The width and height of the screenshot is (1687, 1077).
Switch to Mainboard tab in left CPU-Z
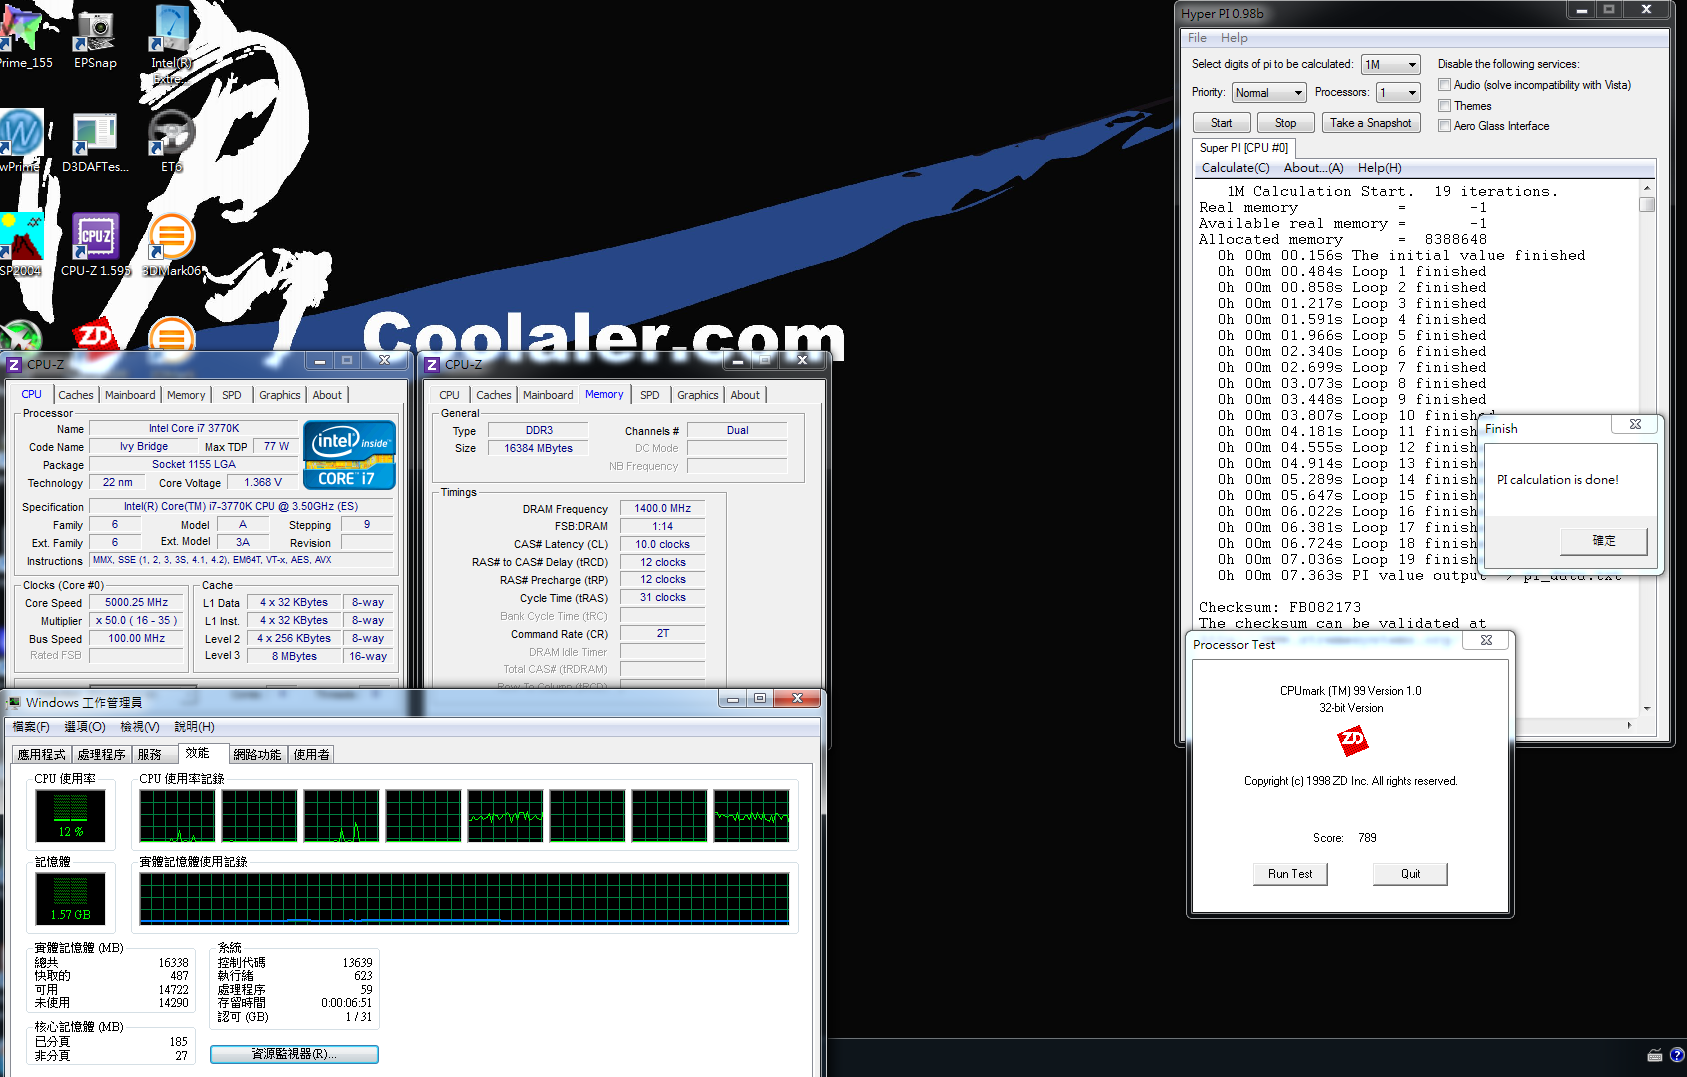(130, 395)
